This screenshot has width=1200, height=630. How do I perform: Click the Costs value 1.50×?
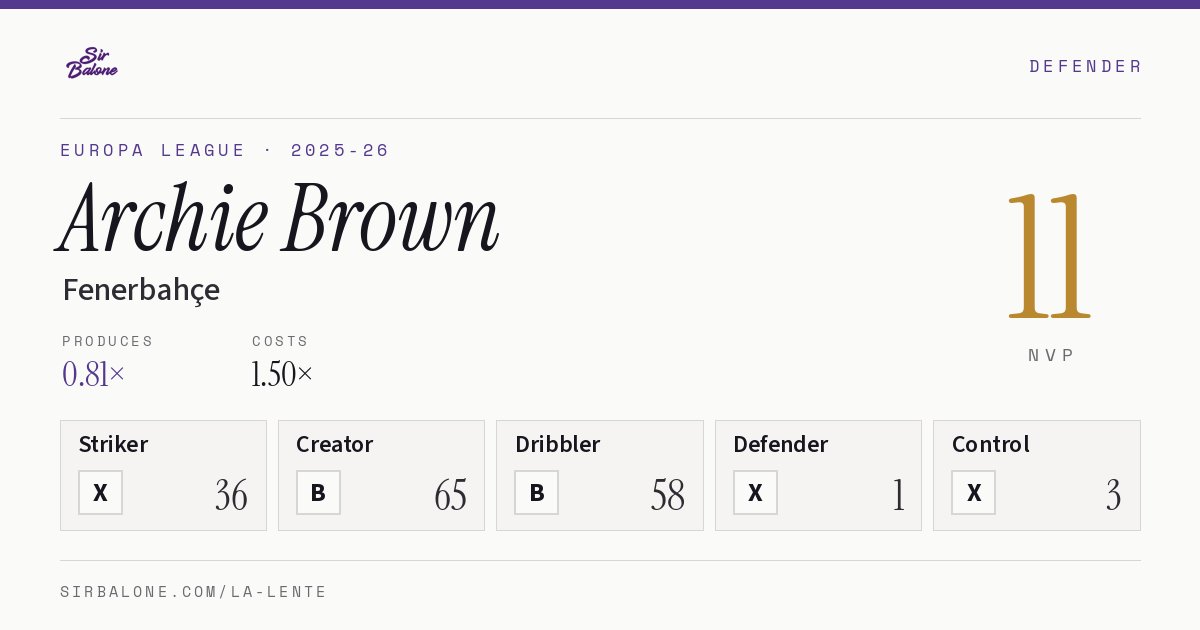coord(282,374)
